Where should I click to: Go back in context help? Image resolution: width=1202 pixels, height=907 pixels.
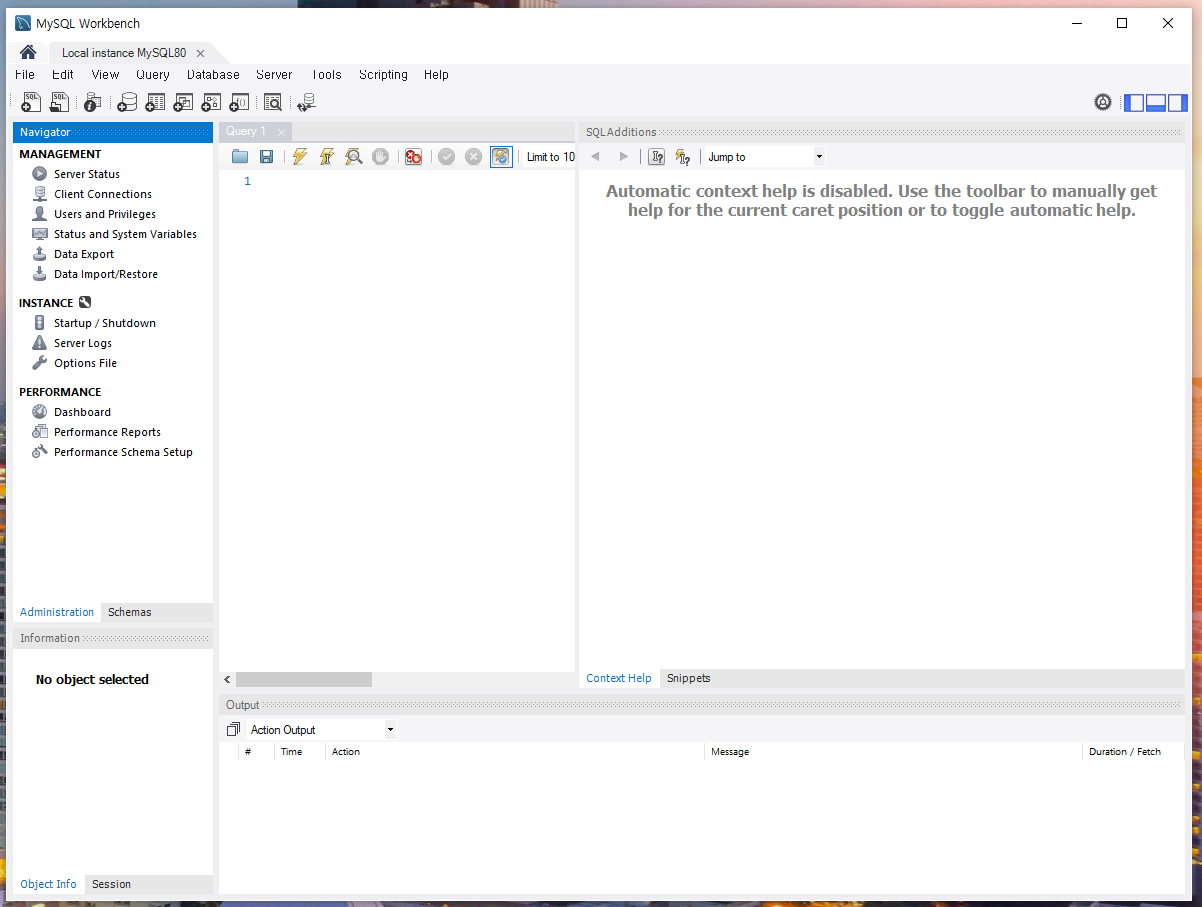pos(596,157)
